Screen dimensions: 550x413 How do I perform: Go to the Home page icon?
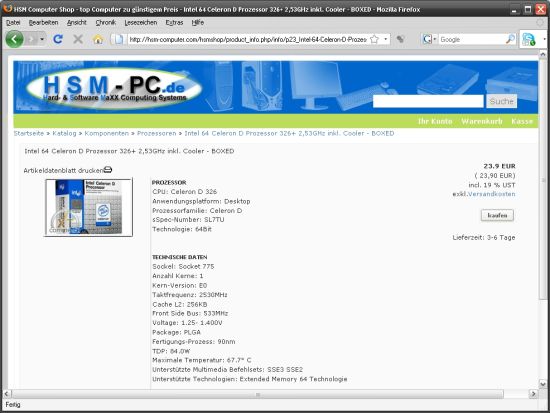(98, 39)
